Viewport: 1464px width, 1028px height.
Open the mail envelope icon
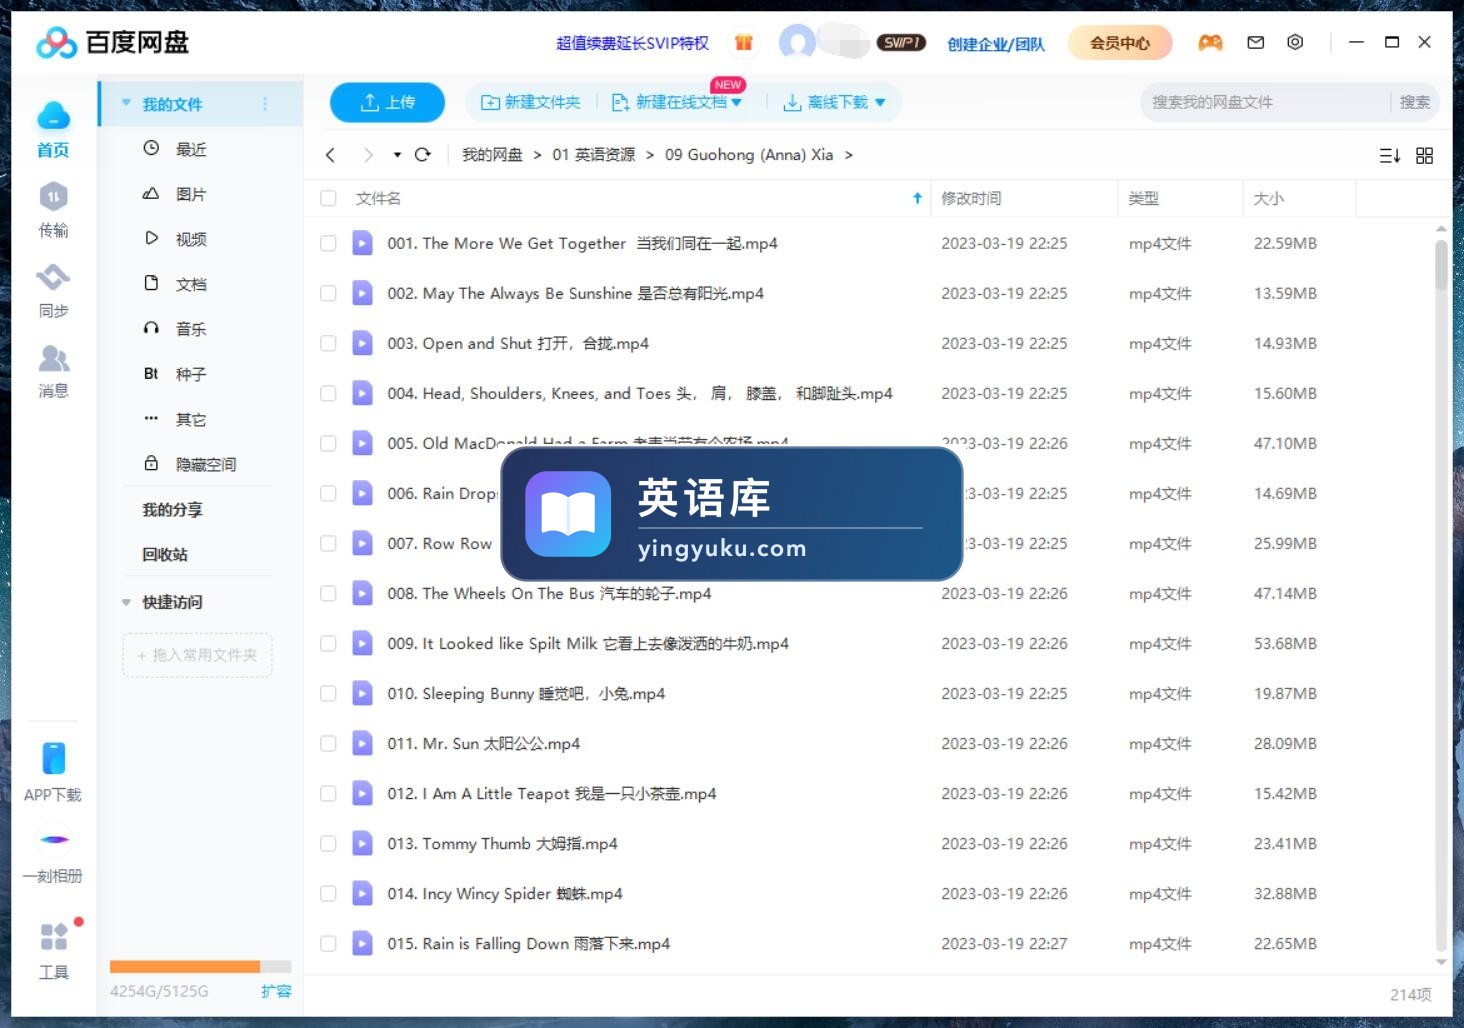pos(1256,42)
